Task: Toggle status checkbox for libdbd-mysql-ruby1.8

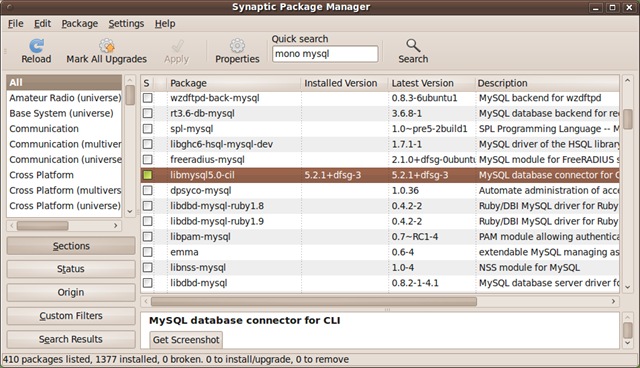Action: point(147,206)
